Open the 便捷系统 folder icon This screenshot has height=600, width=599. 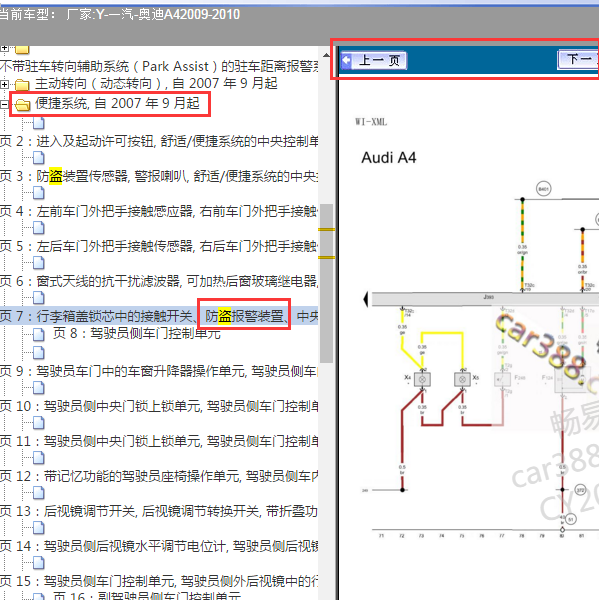point(23,104)
